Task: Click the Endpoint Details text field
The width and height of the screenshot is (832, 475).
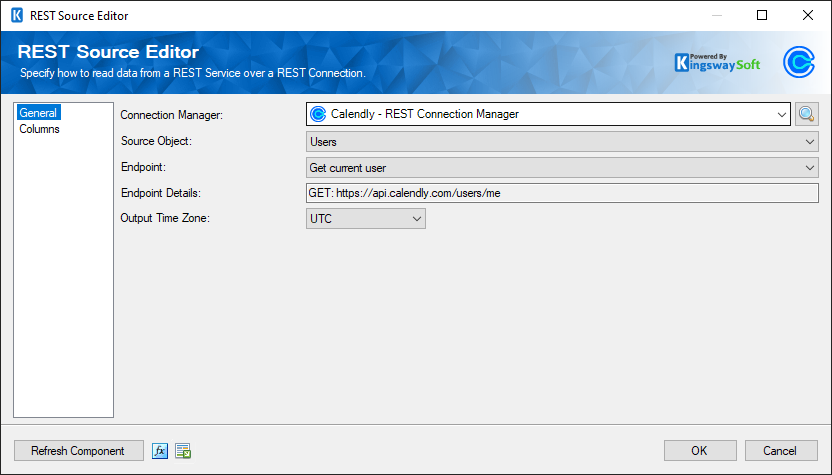Action: [x=562, y=193]
